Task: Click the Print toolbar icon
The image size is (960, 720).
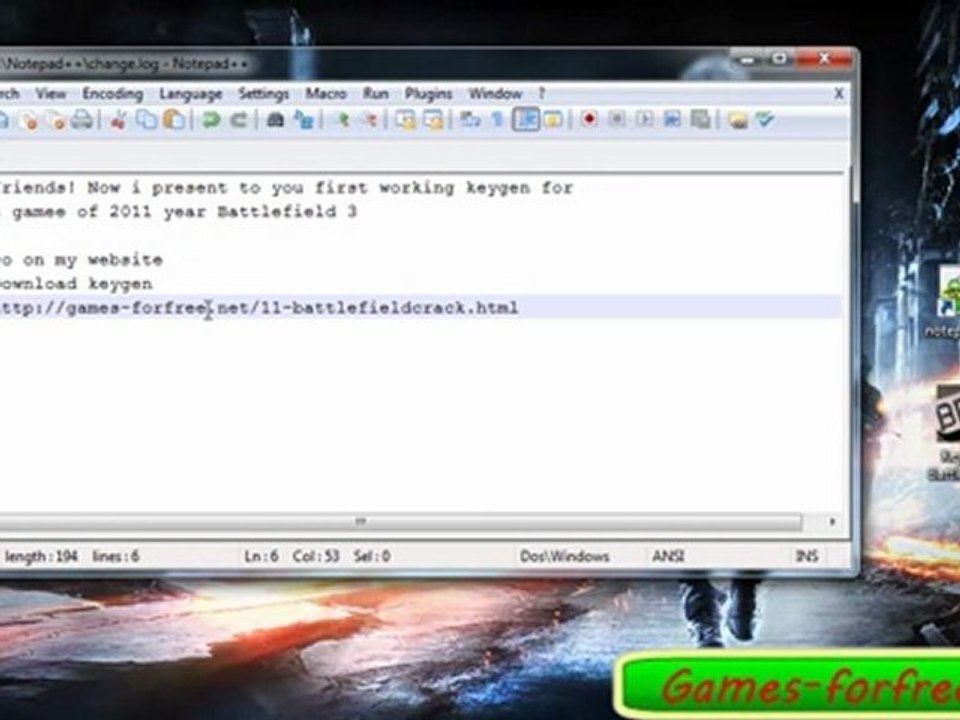Action: tap(83, 120)
